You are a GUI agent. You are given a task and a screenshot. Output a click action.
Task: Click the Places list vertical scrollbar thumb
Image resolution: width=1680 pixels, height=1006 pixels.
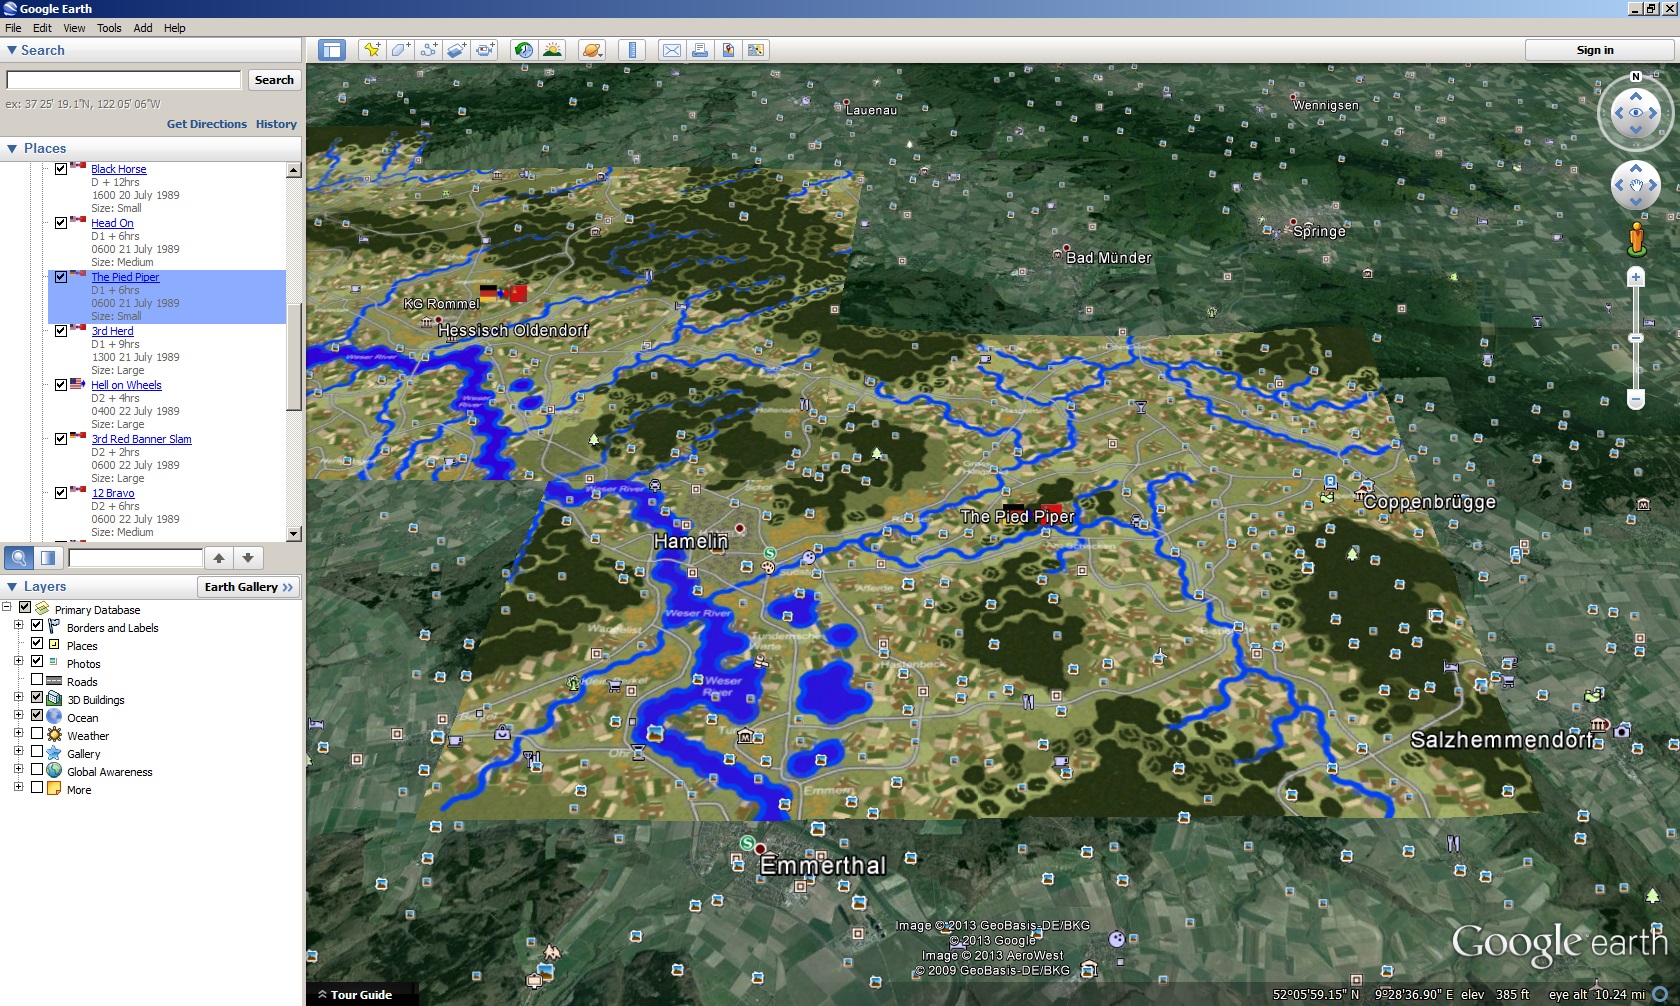[294, 356]
